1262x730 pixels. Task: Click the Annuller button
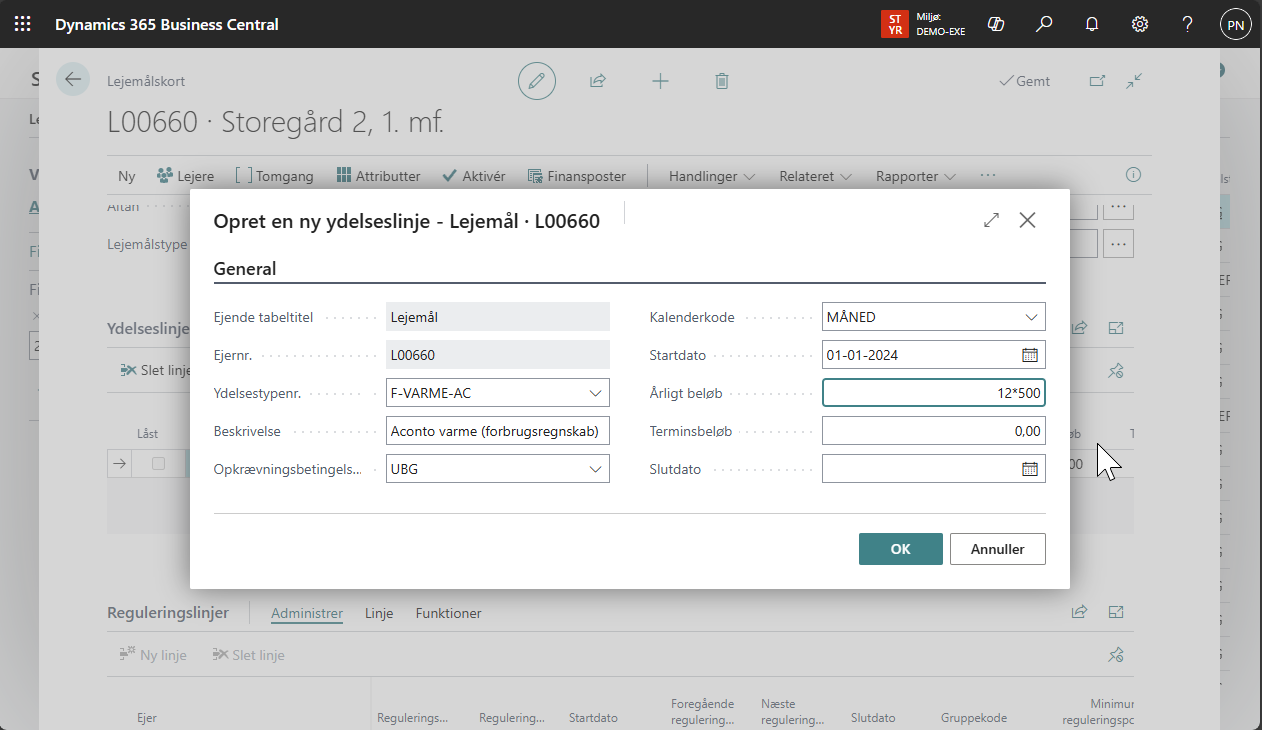997,549
